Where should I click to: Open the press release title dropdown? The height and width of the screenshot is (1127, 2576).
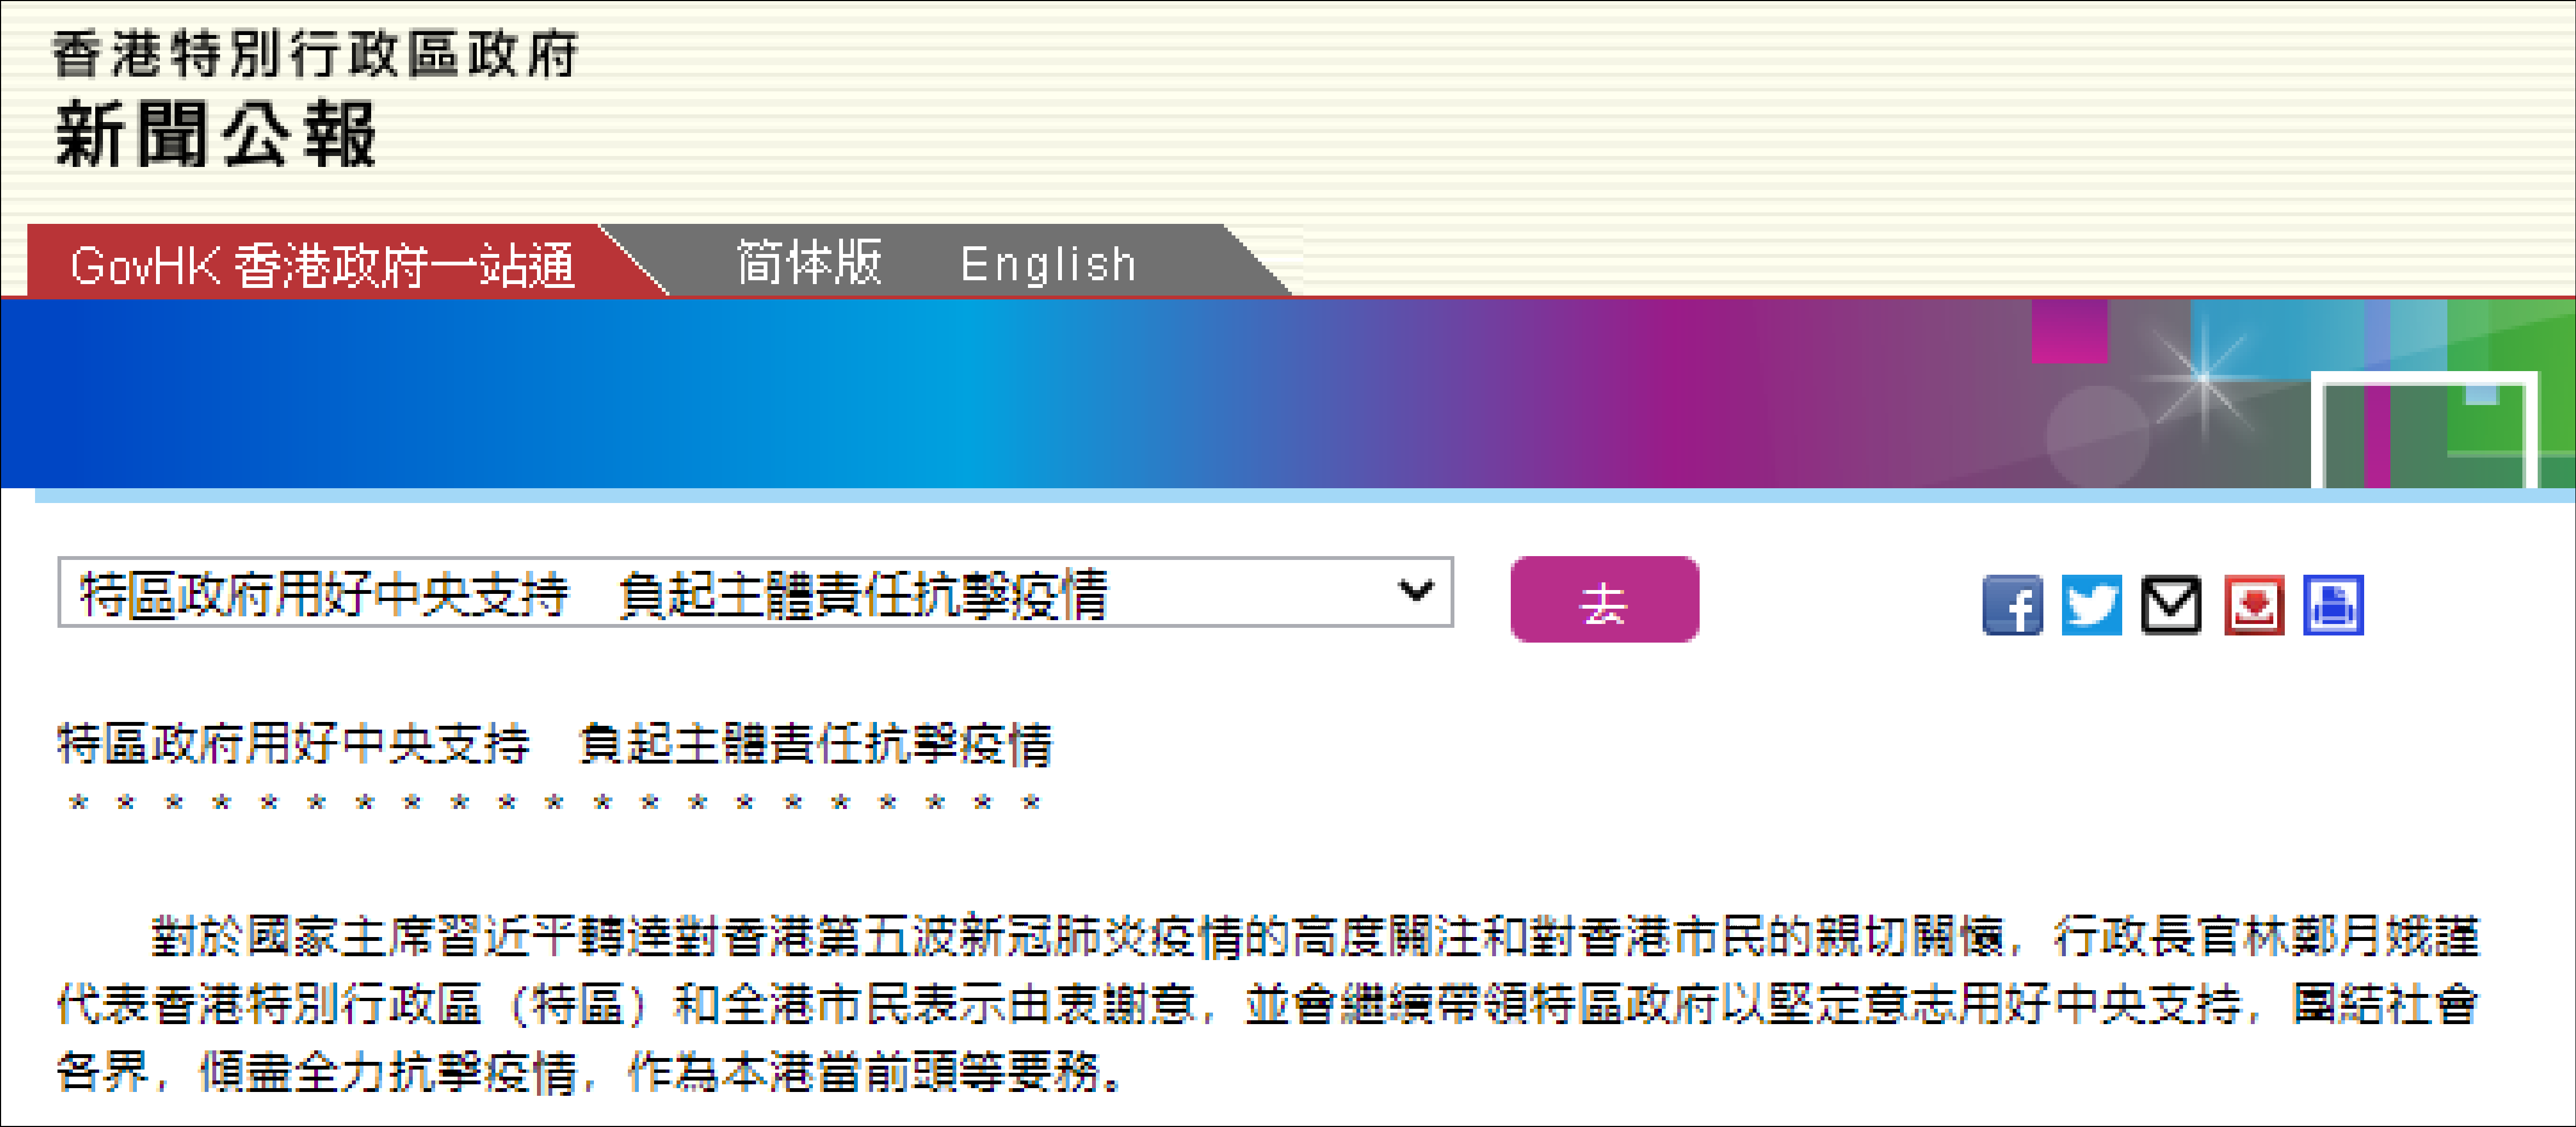tap(755, 593)
